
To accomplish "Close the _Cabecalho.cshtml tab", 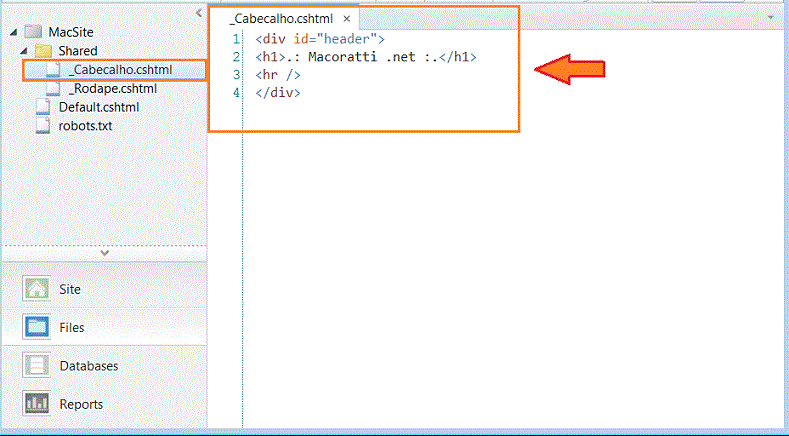I will (346, 19).
